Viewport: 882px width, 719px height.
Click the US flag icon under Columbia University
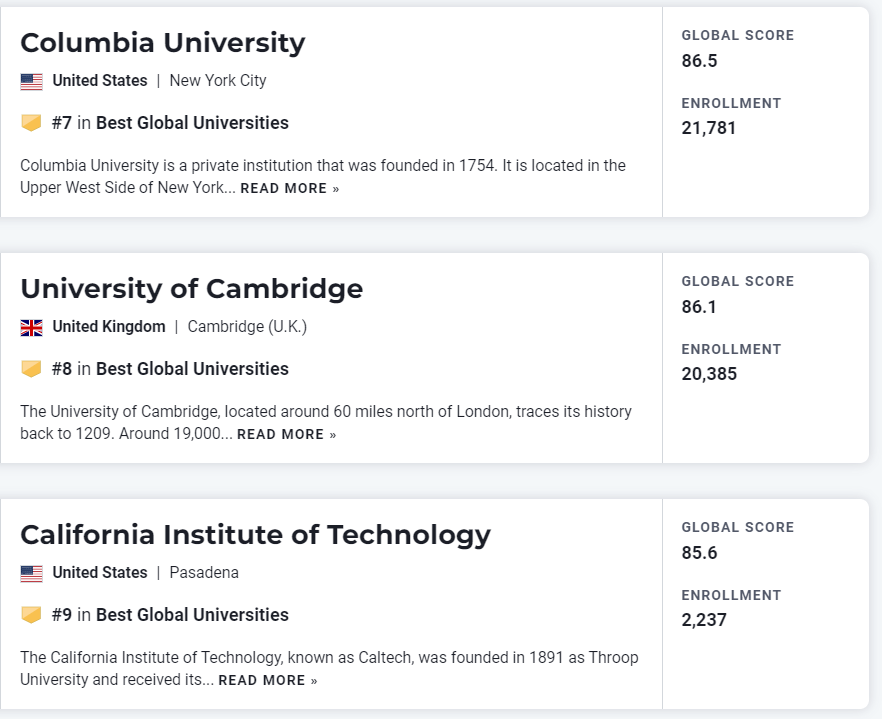[32, 81]
